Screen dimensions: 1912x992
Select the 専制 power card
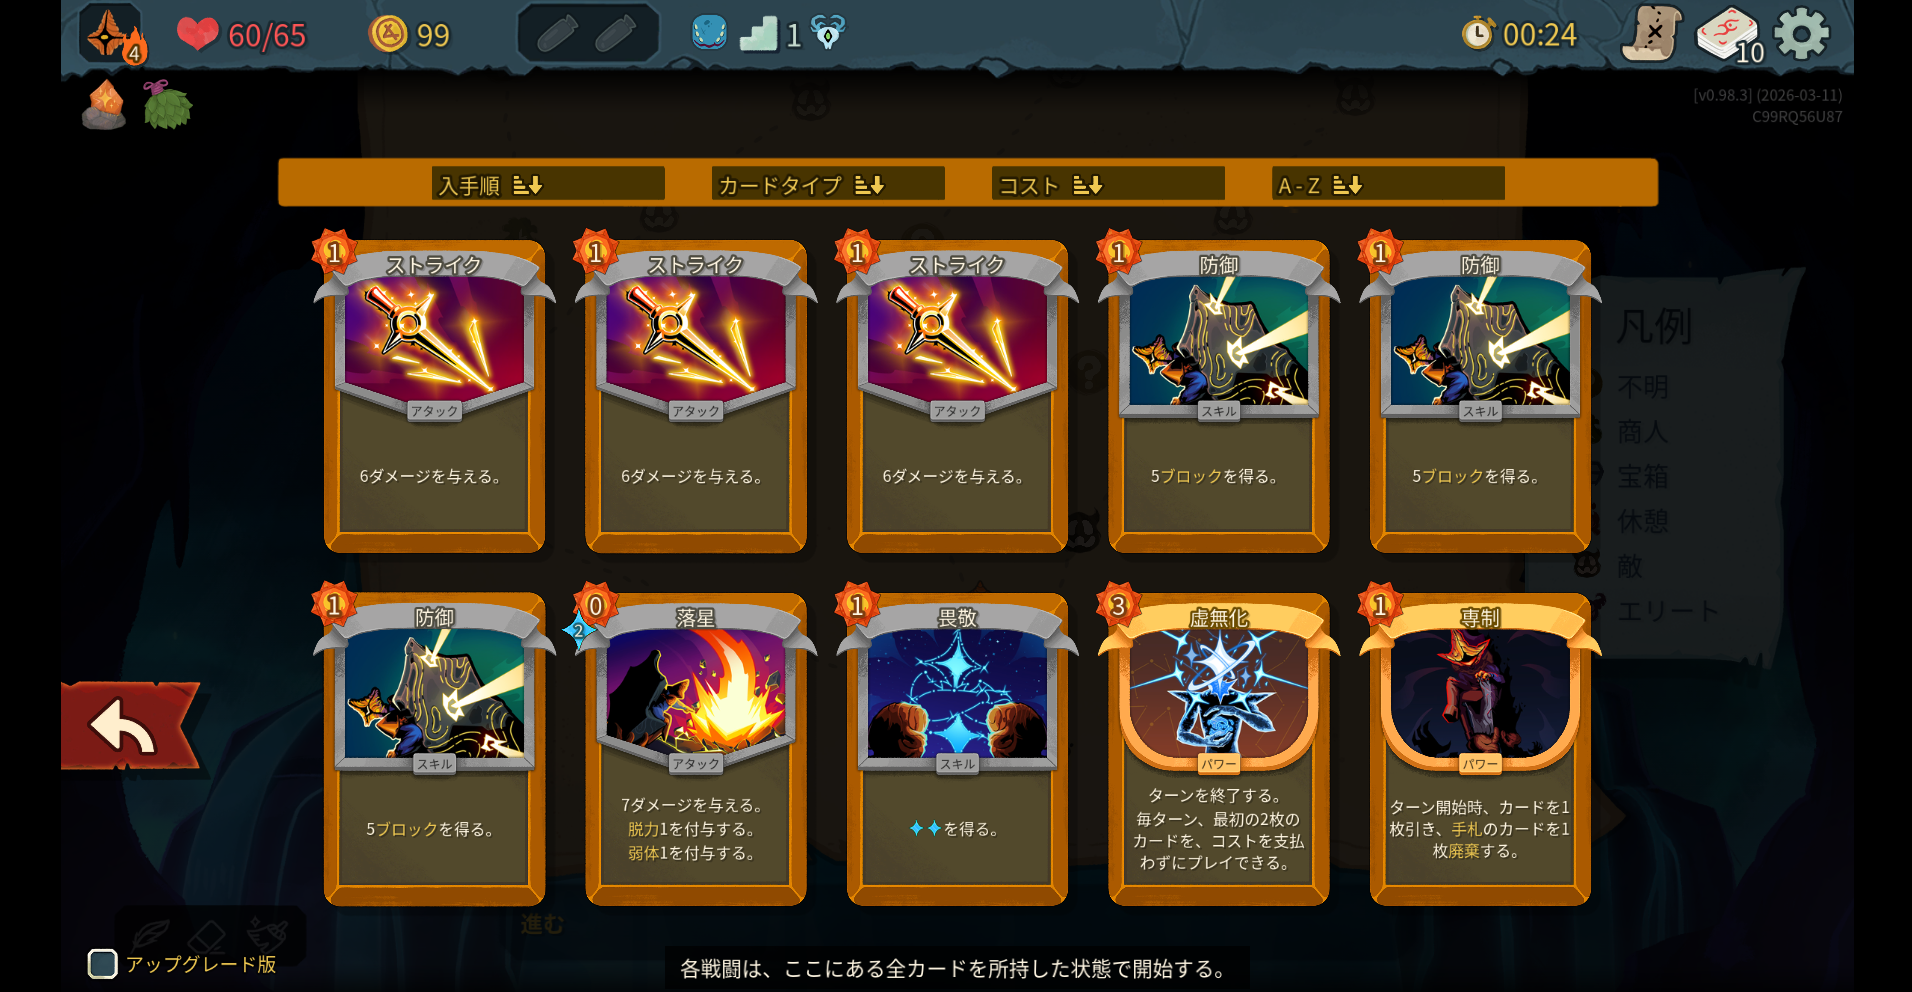[x=1480, y=748]
